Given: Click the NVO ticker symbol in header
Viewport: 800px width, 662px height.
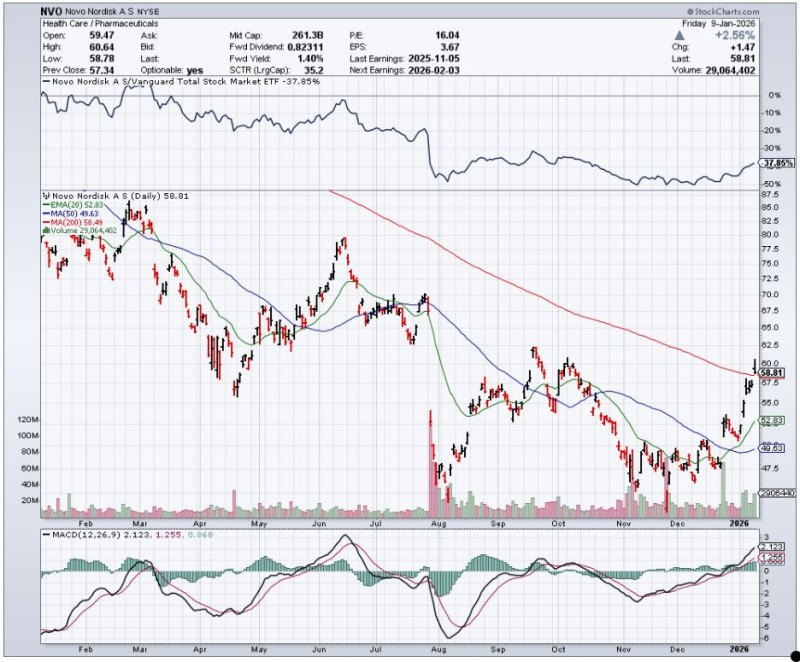Looking at the screenshot, I should click(x=53, y=10).
